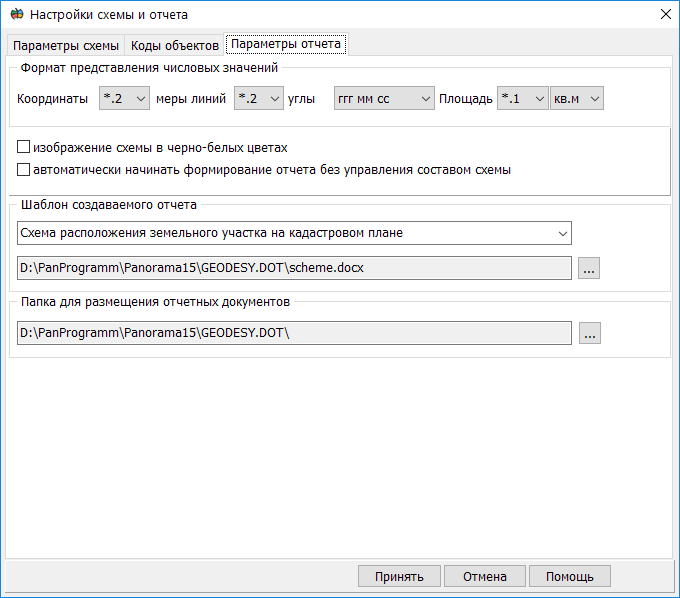Screen dimensions: 680x598
Task: Open the углы format dropdown
Action: (x=383, y=99)
